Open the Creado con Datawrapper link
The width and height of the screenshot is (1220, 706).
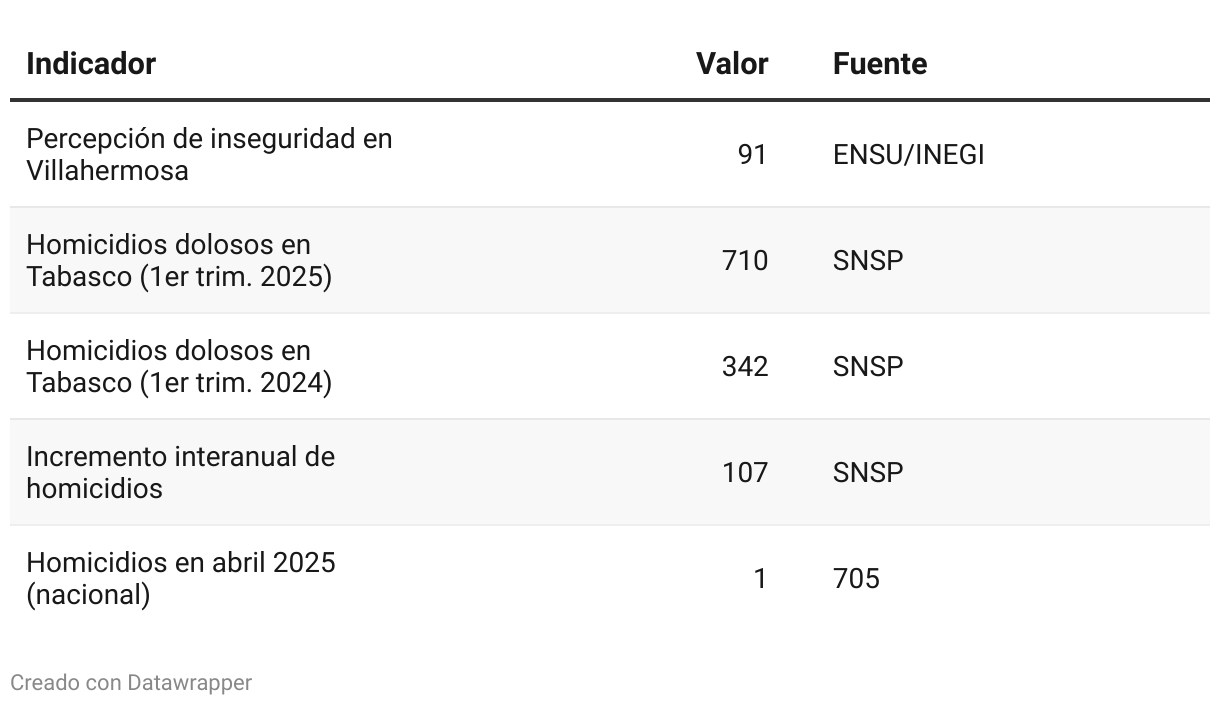pyautogui.click(x=131, y=683)
